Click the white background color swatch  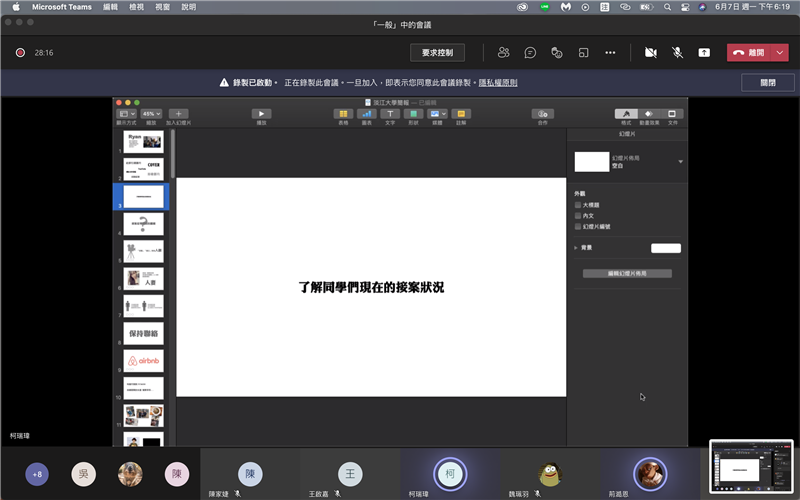pos(665,248)
